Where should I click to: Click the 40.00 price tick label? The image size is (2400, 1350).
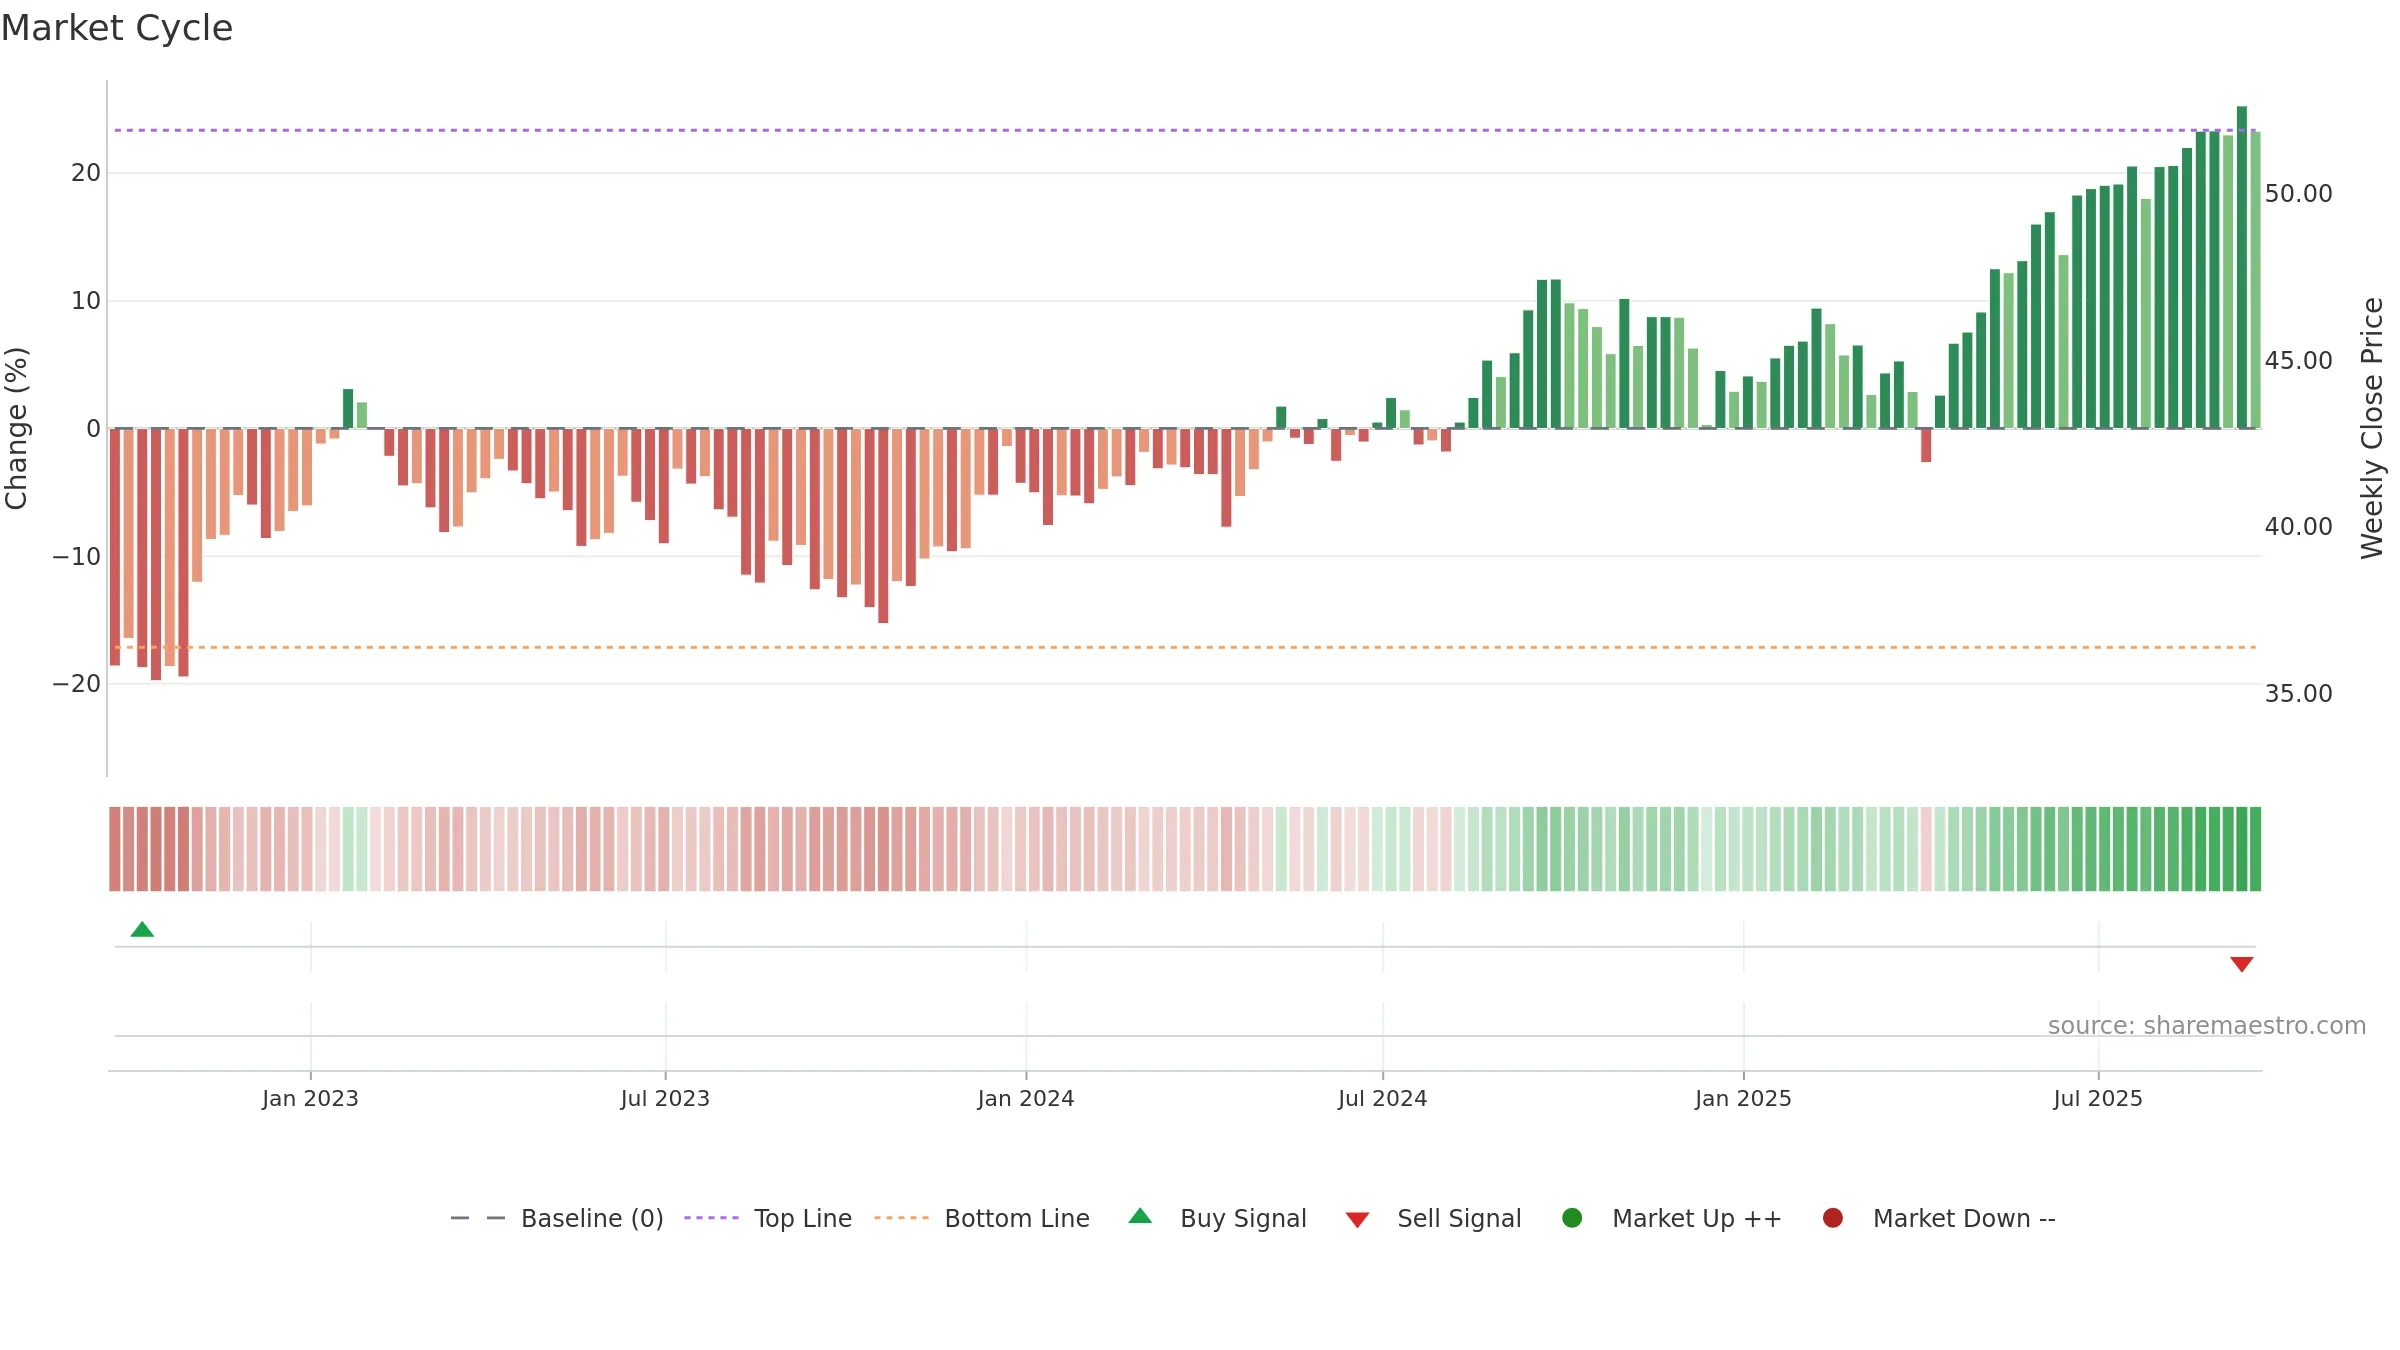coord(2298,527)
